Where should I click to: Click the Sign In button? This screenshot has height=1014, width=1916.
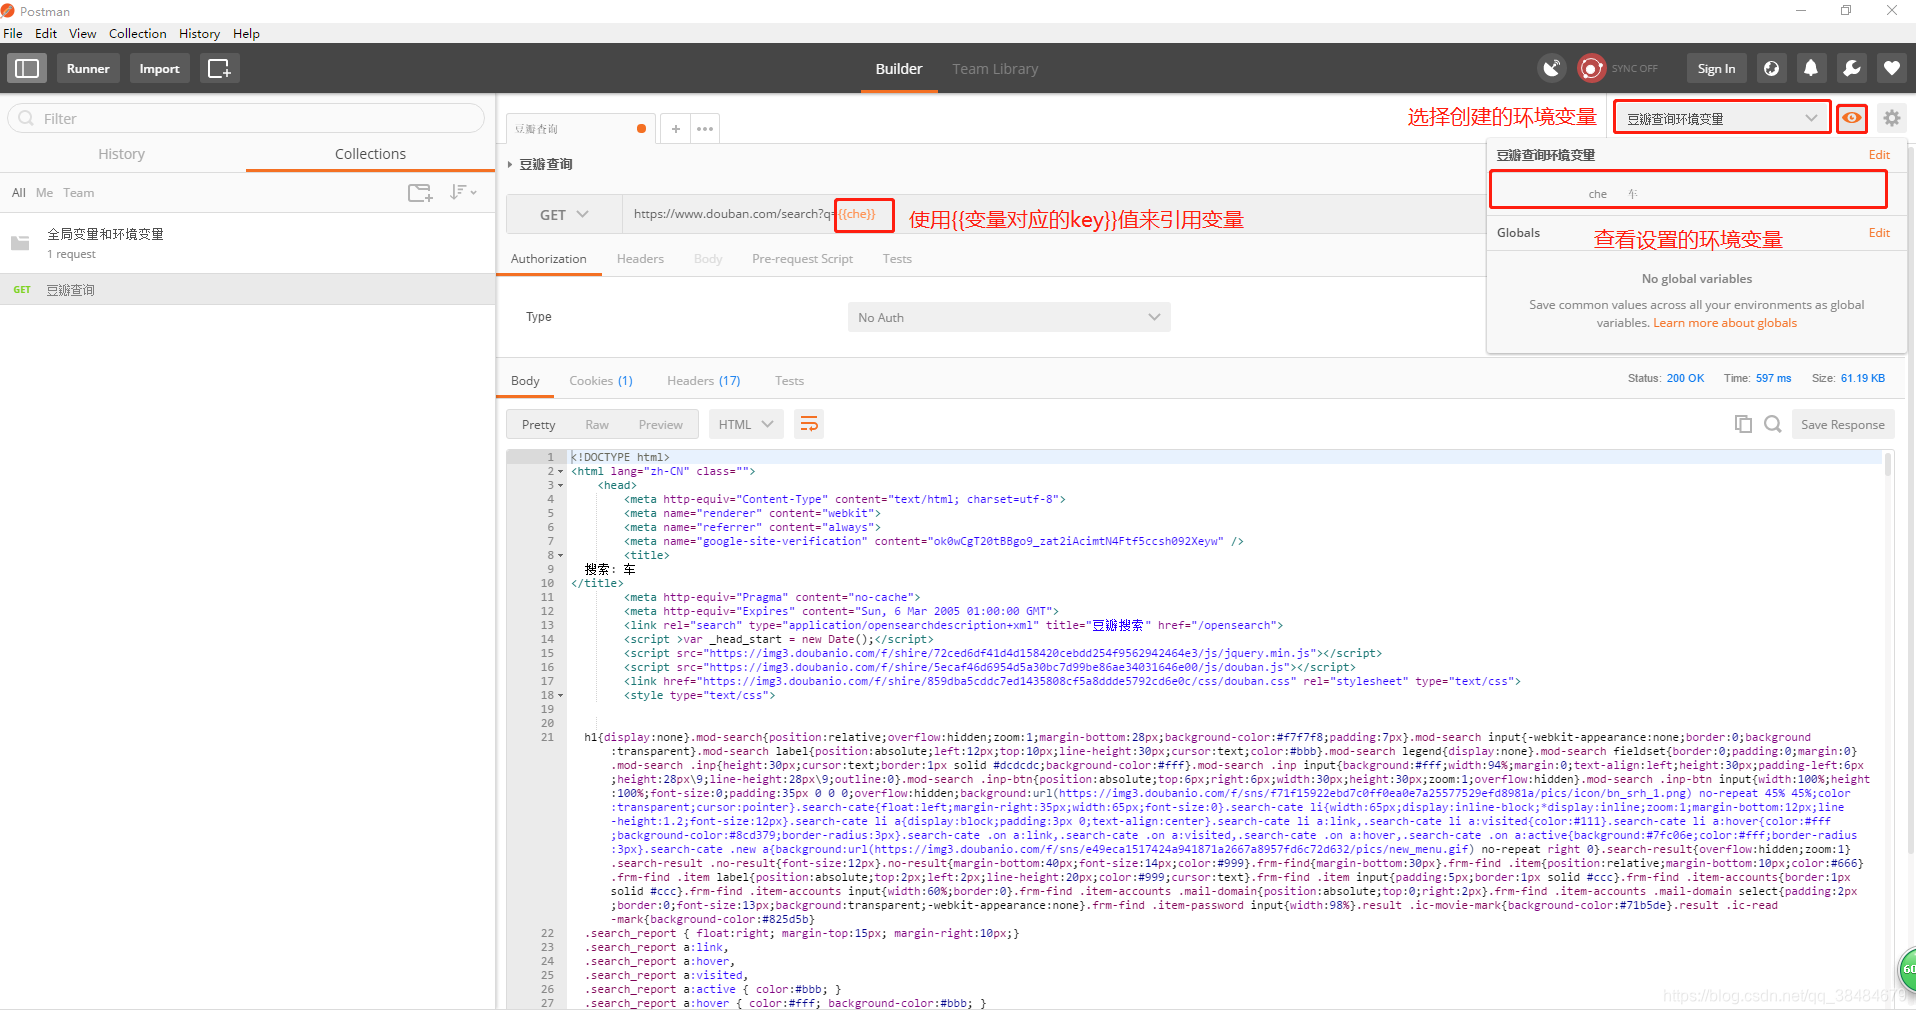(1716, 68)
